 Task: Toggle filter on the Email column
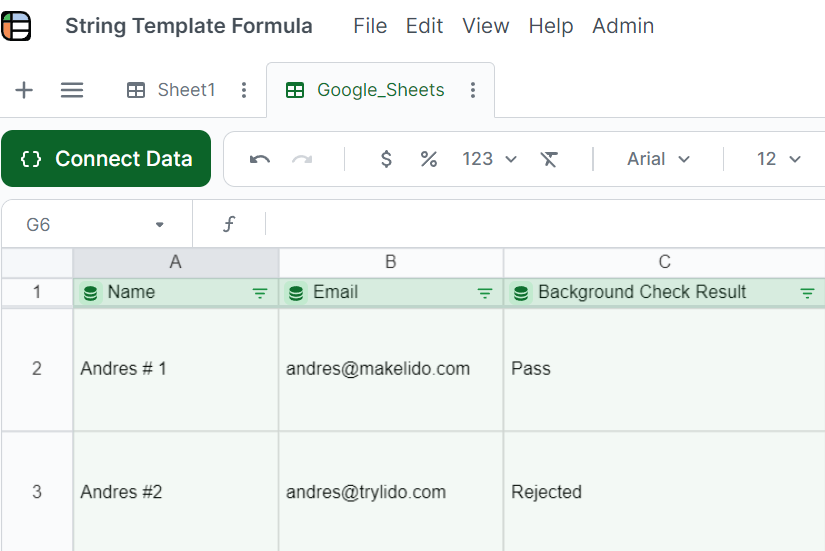pyautogui.click(x=485, y=293)
